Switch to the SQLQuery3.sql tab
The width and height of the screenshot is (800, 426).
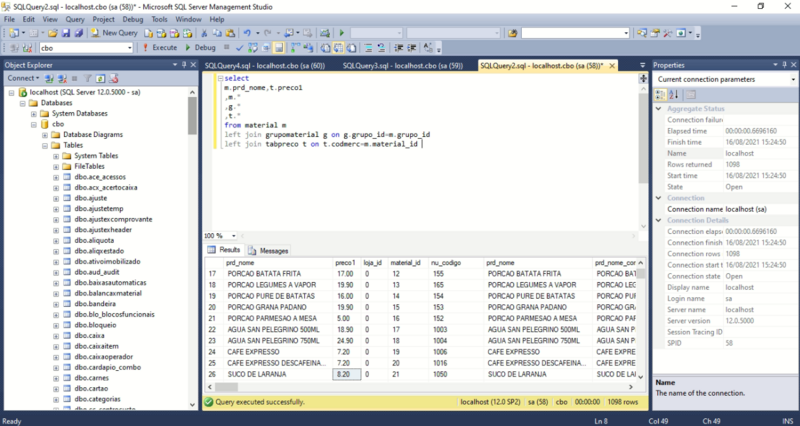(403, 66)
